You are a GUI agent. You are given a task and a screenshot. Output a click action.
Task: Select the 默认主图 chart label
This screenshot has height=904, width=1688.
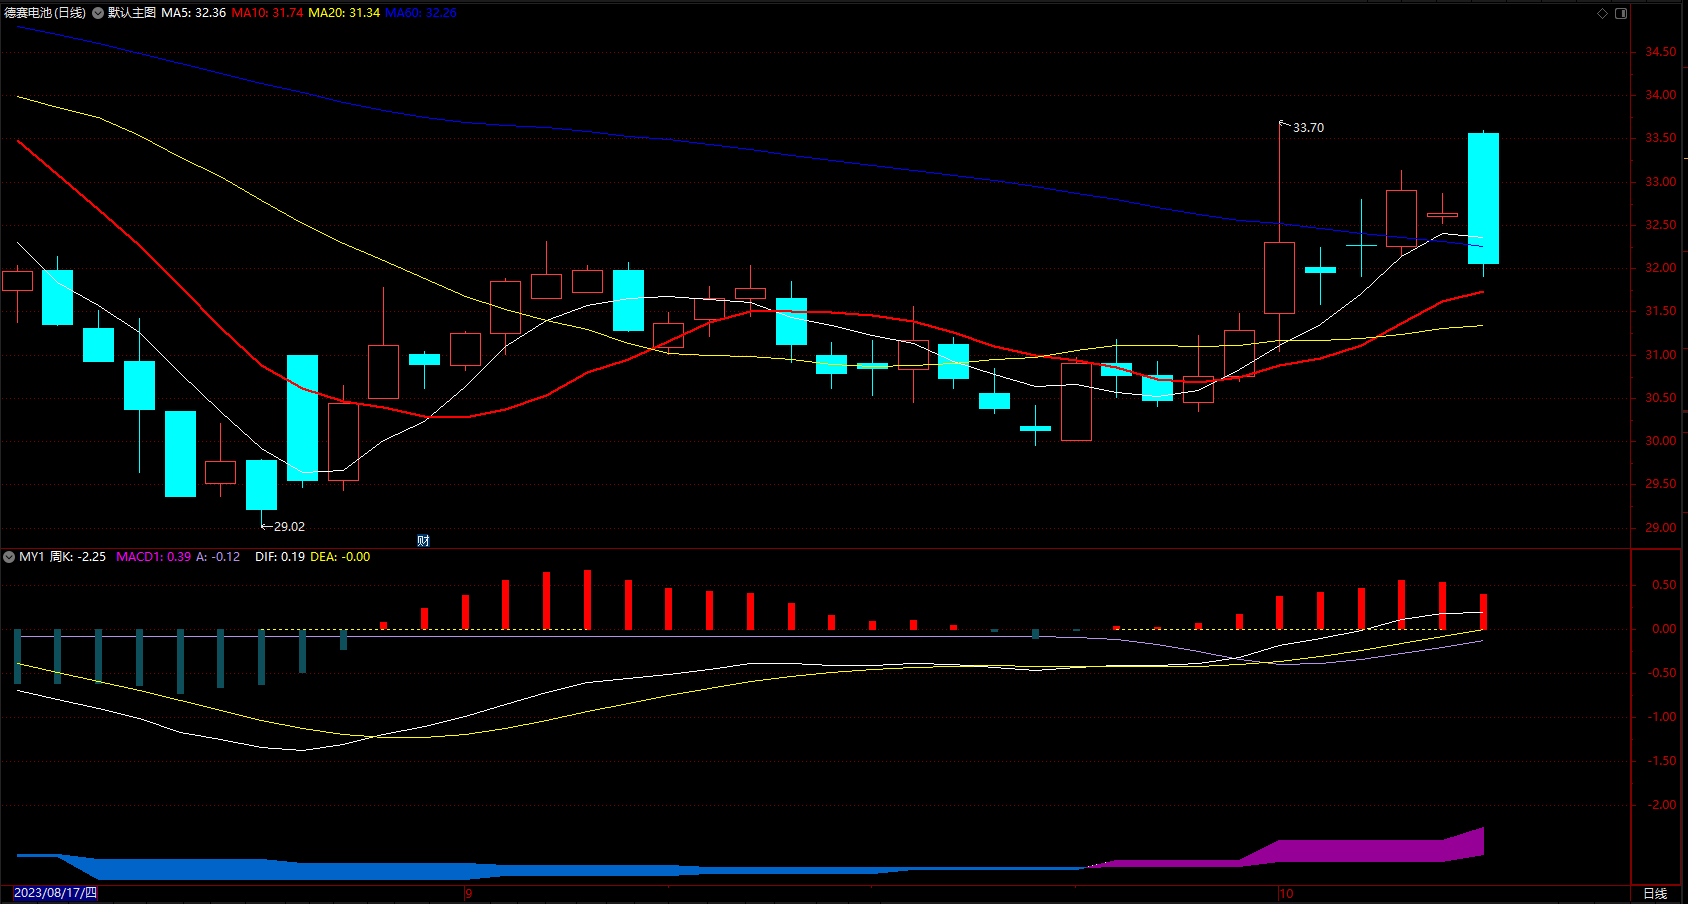coord(132,13)
